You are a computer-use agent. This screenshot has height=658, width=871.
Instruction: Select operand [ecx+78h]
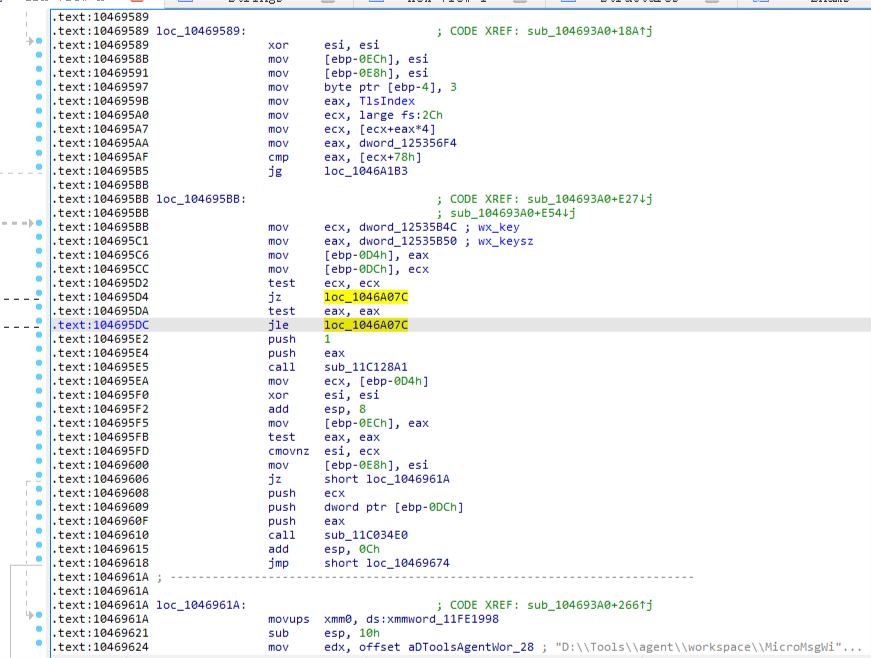tap(391, 157)
